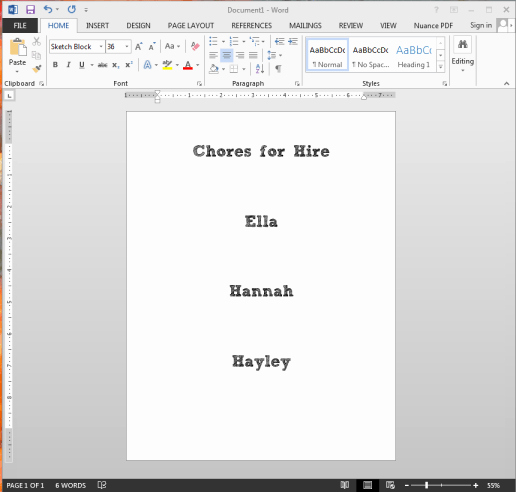Viewport: 516px width, 492px height.
Task: Select the Bullets list icon
Action: 213,41
